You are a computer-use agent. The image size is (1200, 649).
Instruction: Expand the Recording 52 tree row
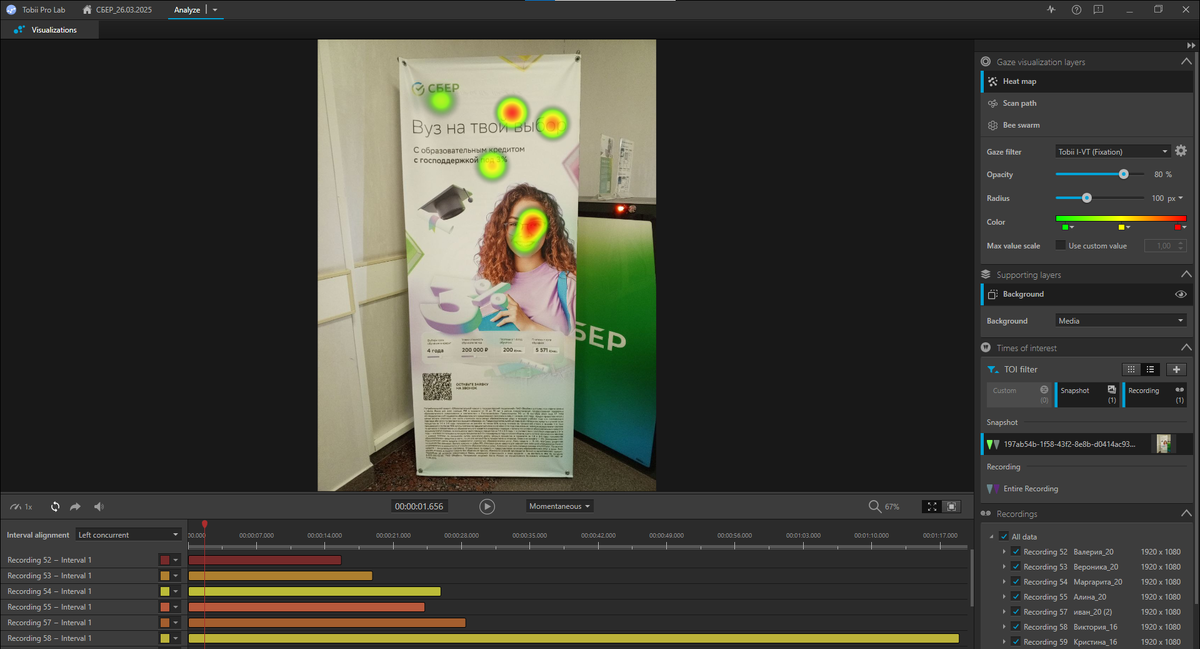(x=1005, y=552)
